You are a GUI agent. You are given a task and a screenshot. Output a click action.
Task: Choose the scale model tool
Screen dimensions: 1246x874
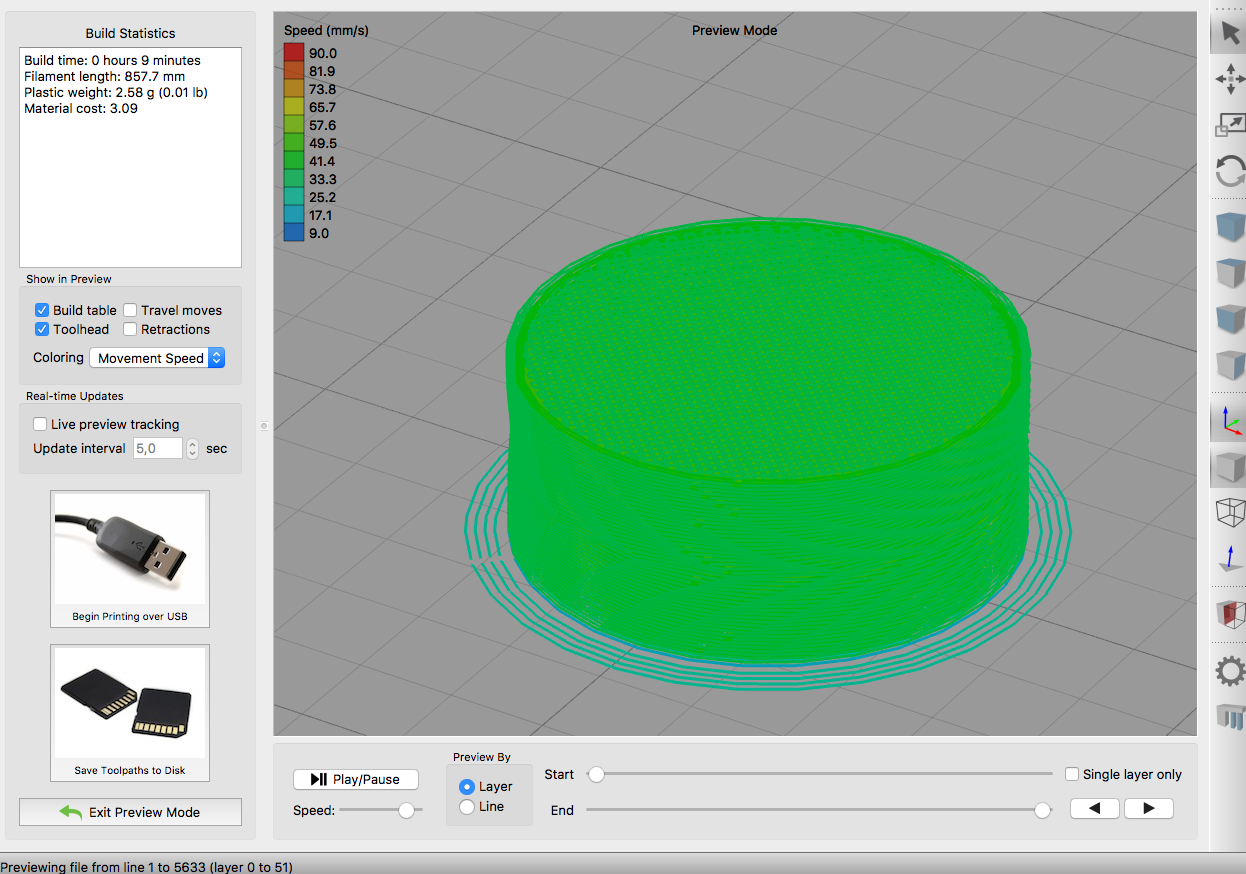pyautogui.click(x=1229, y=124)
